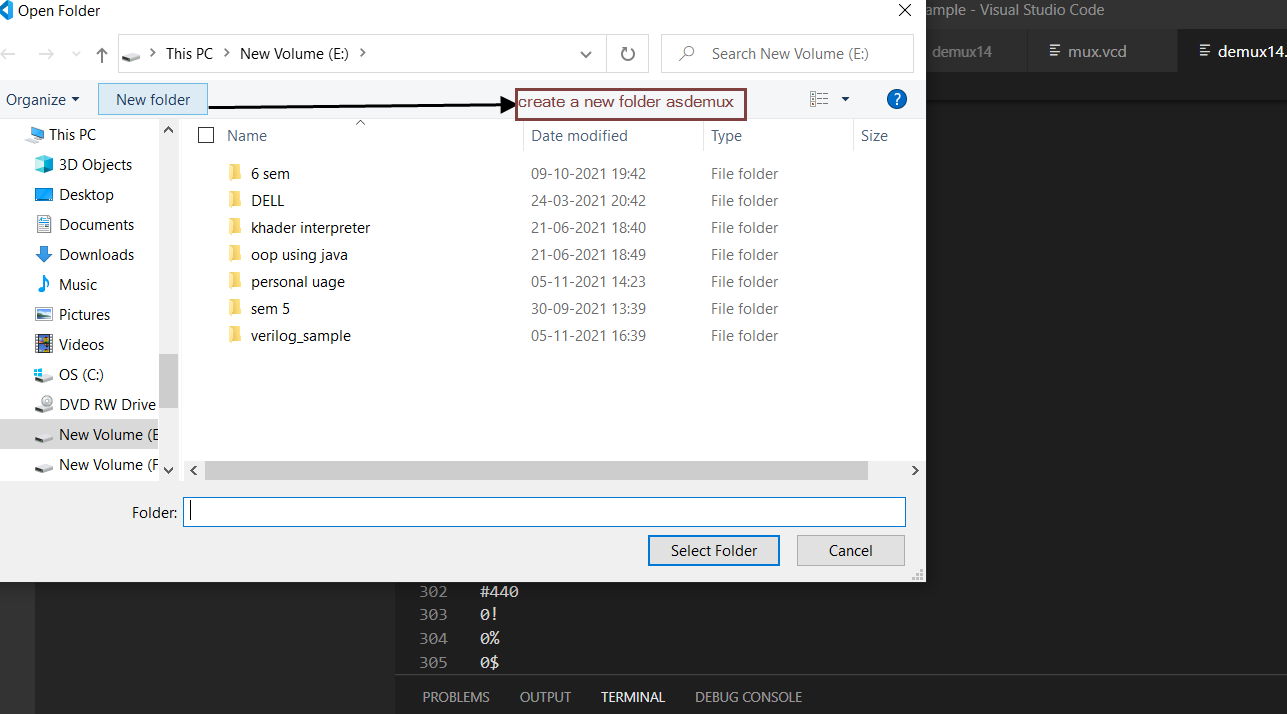Select the DELL folder

point(267,200)
